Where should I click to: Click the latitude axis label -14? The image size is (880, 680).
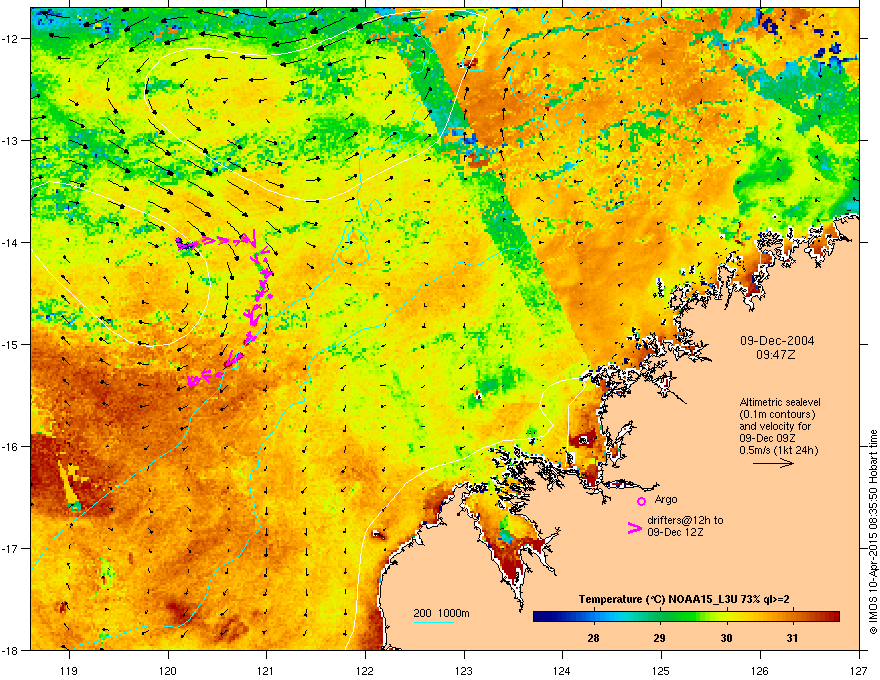[x=11, y=242]
